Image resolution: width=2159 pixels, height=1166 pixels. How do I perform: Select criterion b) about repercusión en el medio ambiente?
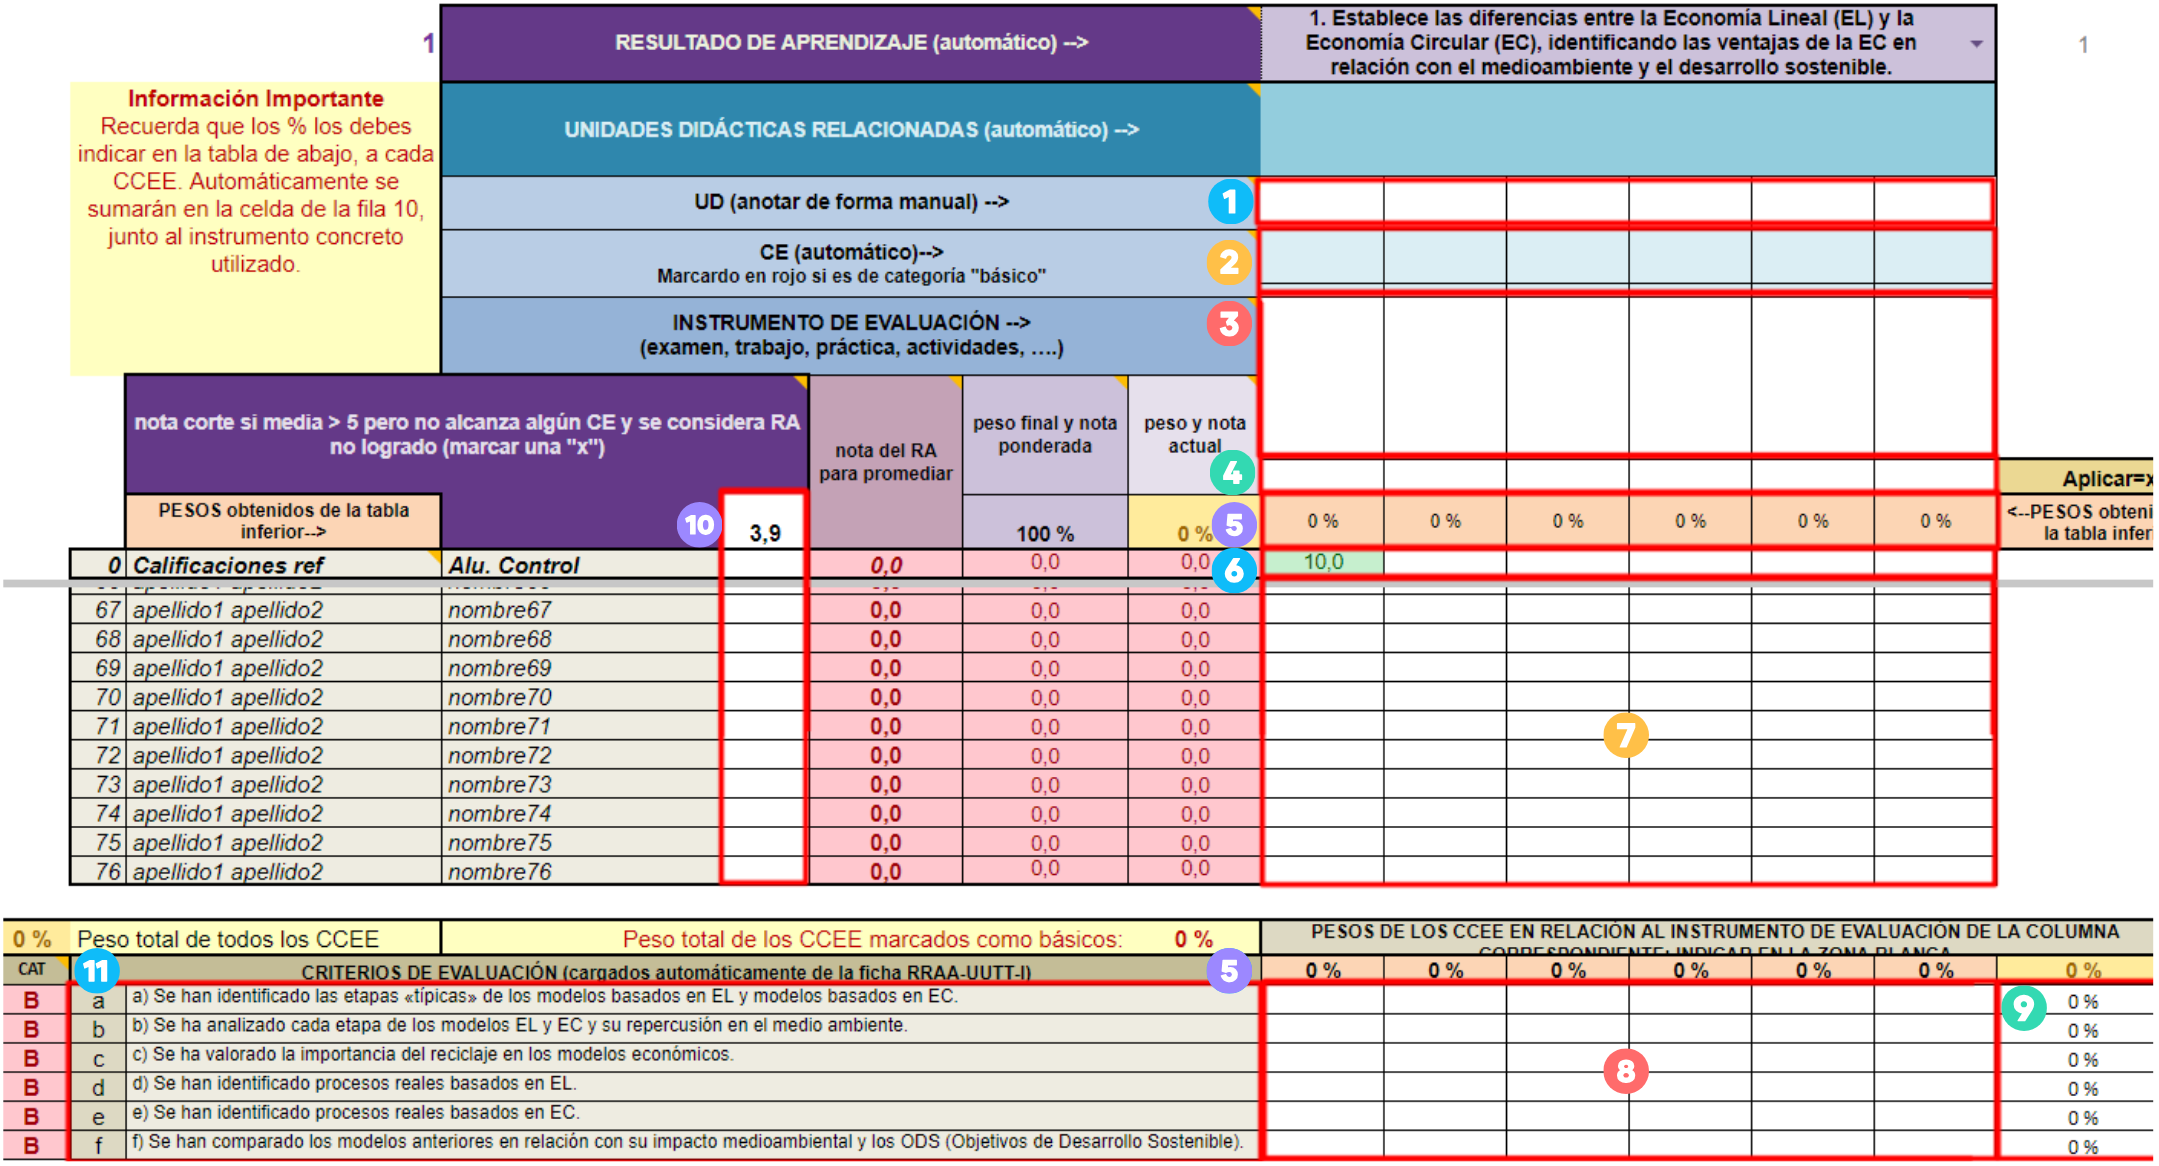point(692,1026)
